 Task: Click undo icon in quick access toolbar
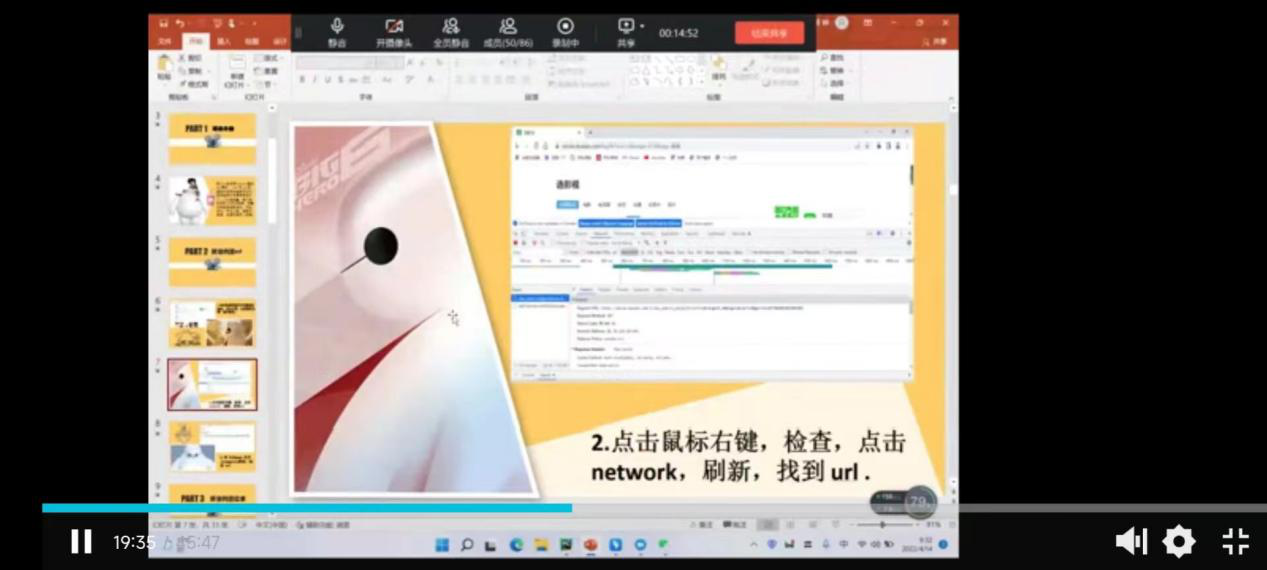coord(180,22)
